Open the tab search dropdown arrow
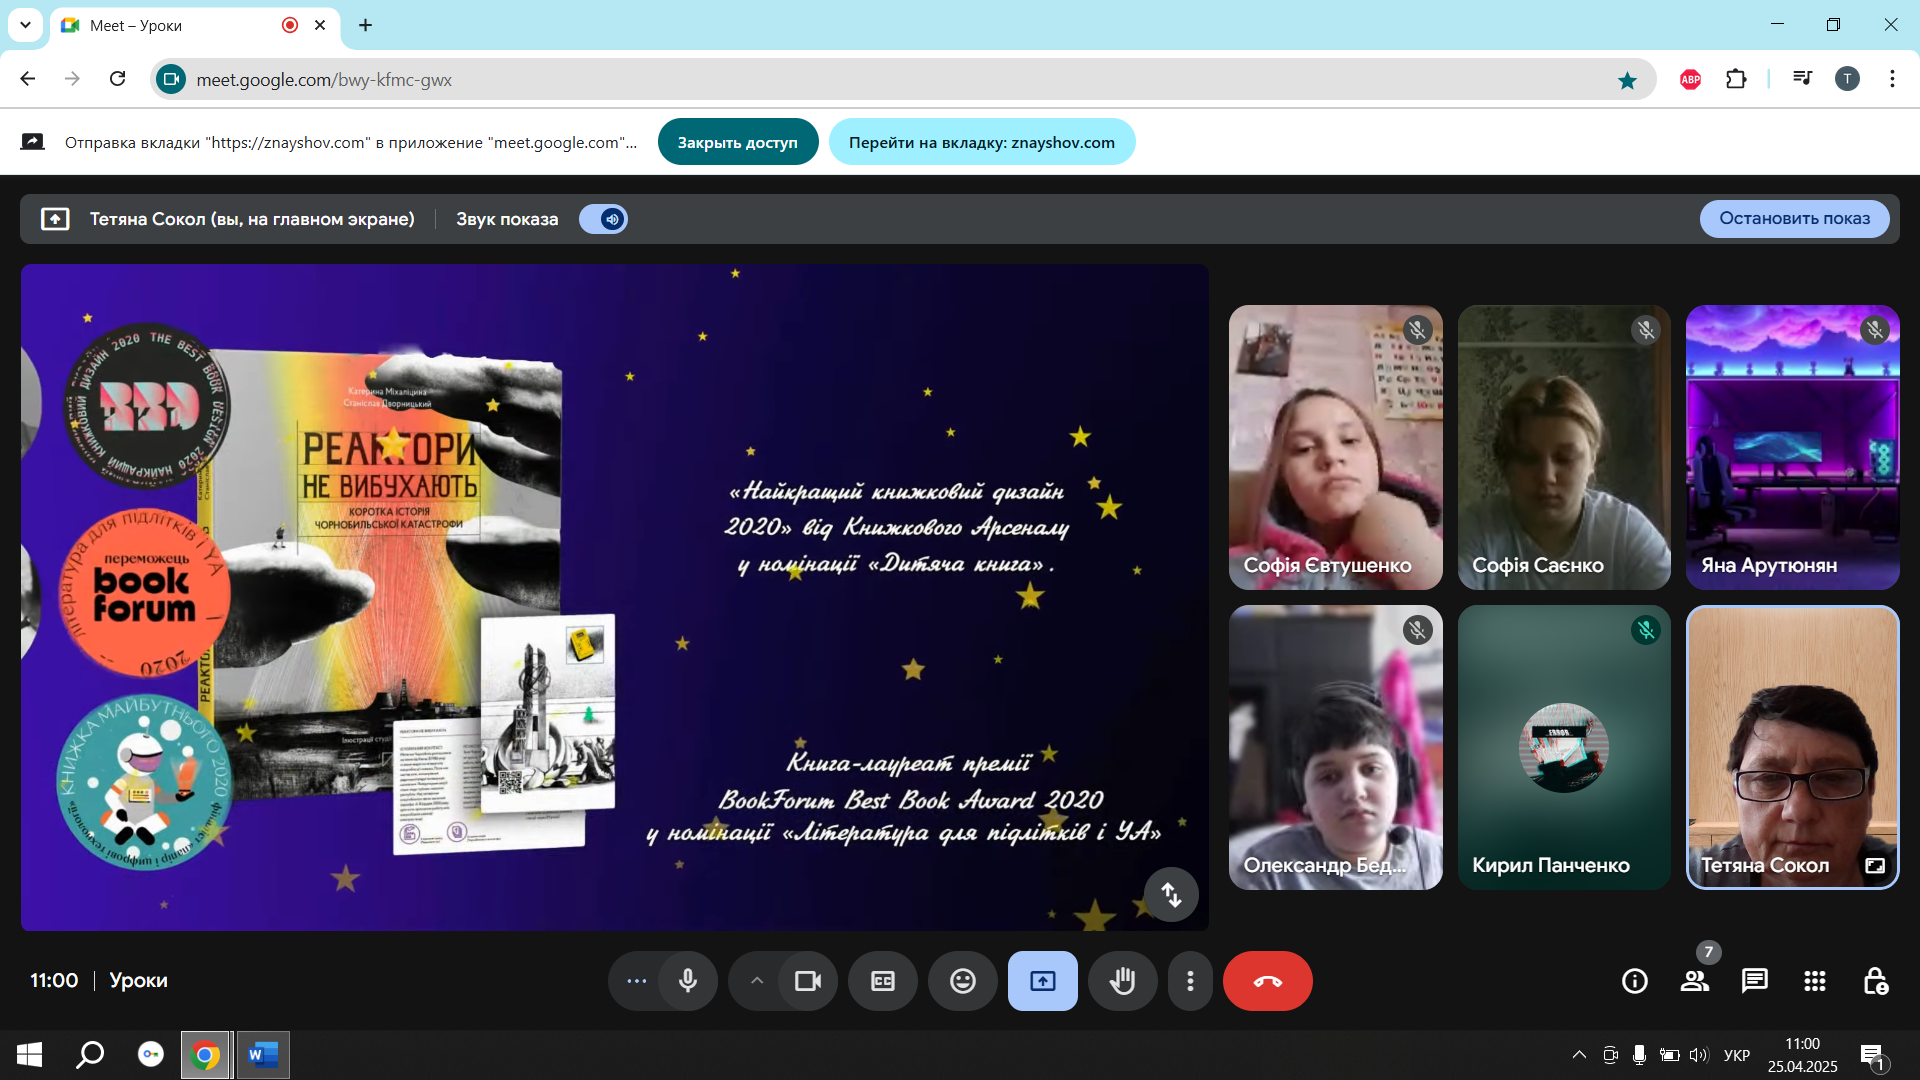The image size is (1920, 1080). pos(25,25)
